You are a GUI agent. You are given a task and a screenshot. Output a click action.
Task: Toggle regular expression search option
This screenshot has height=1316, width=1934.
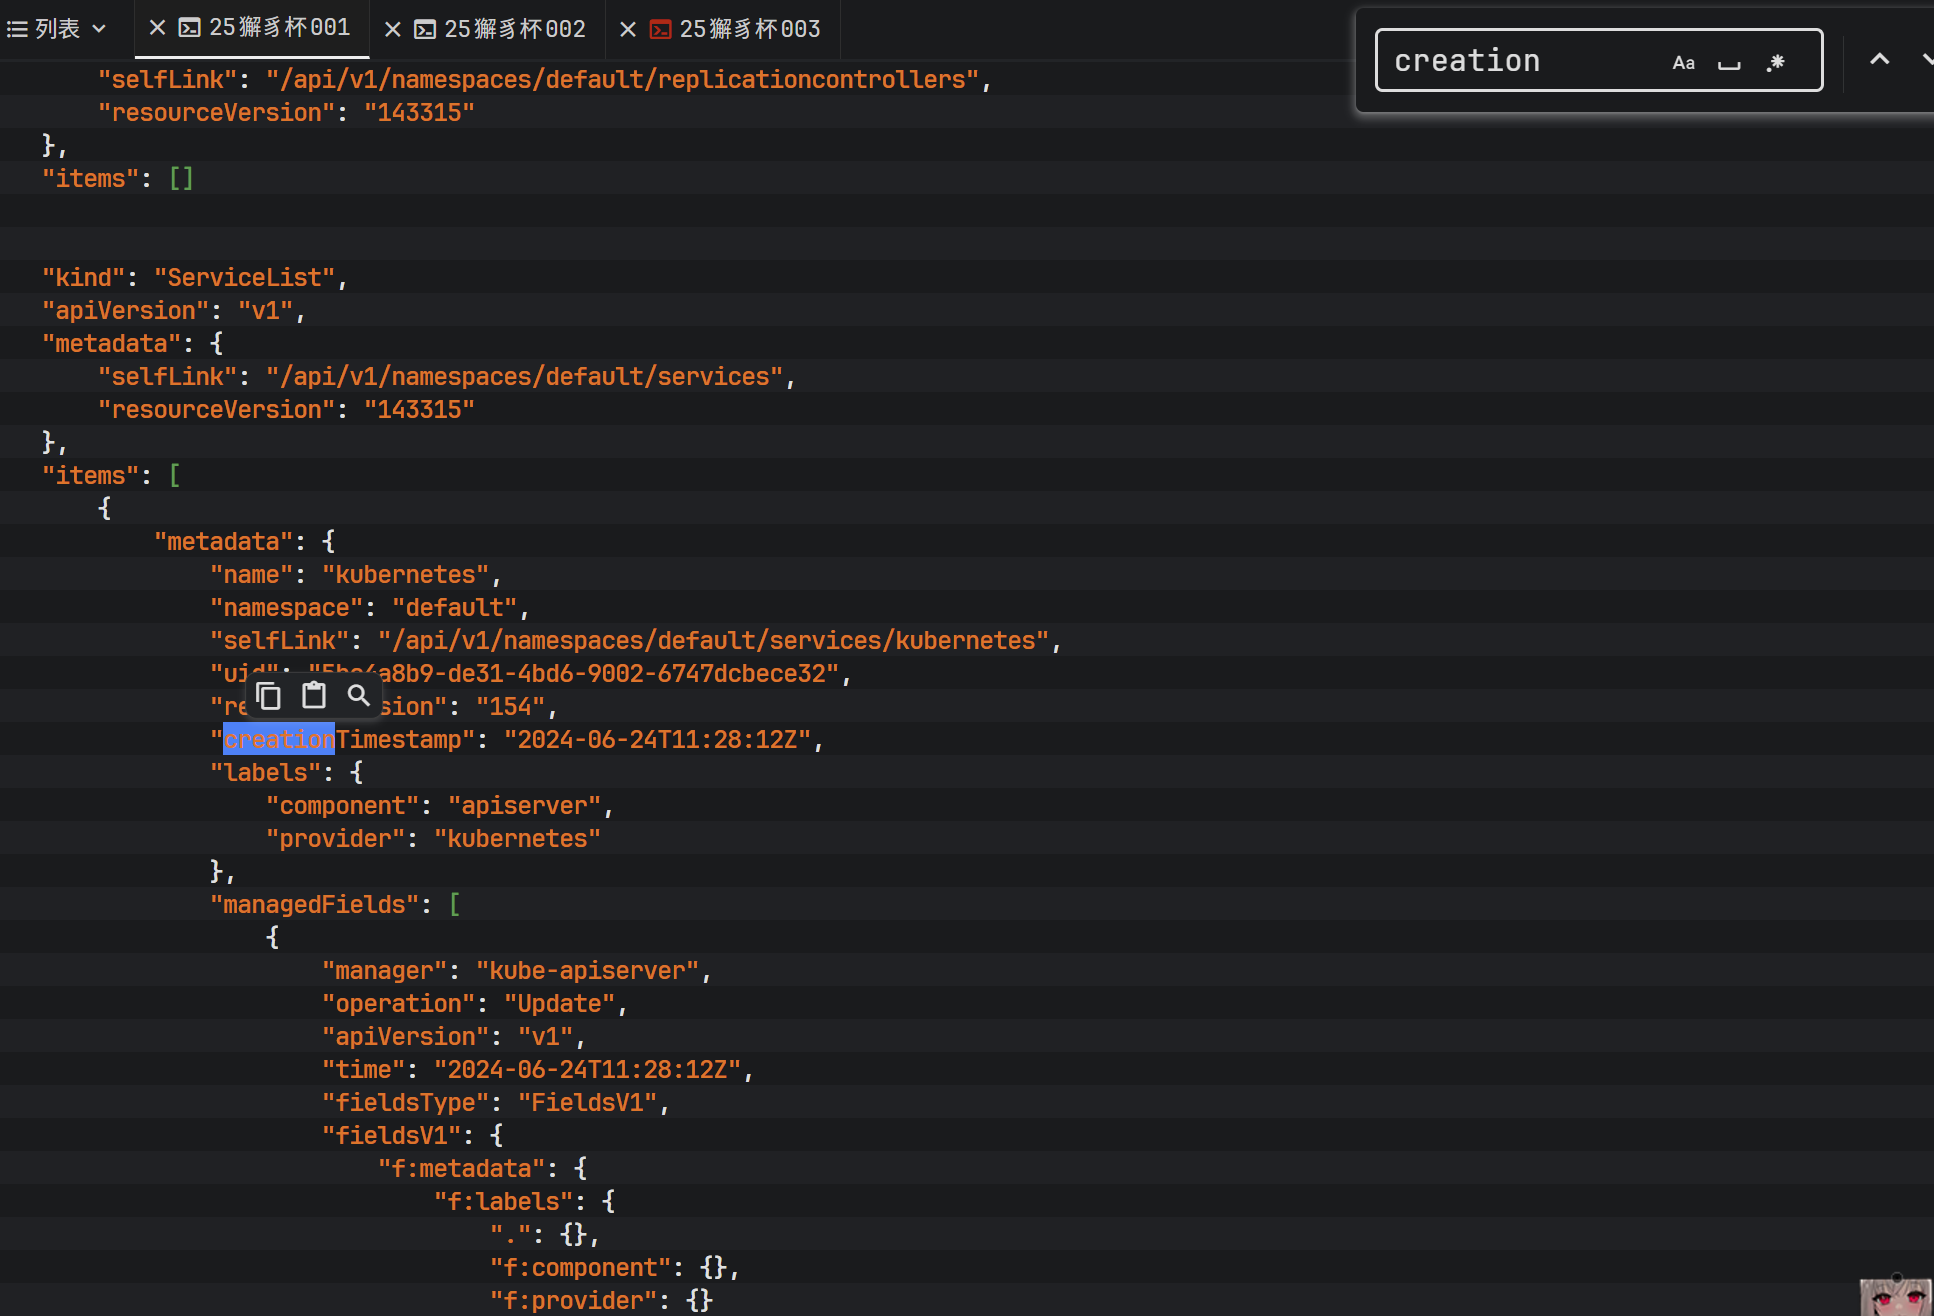1776,63
